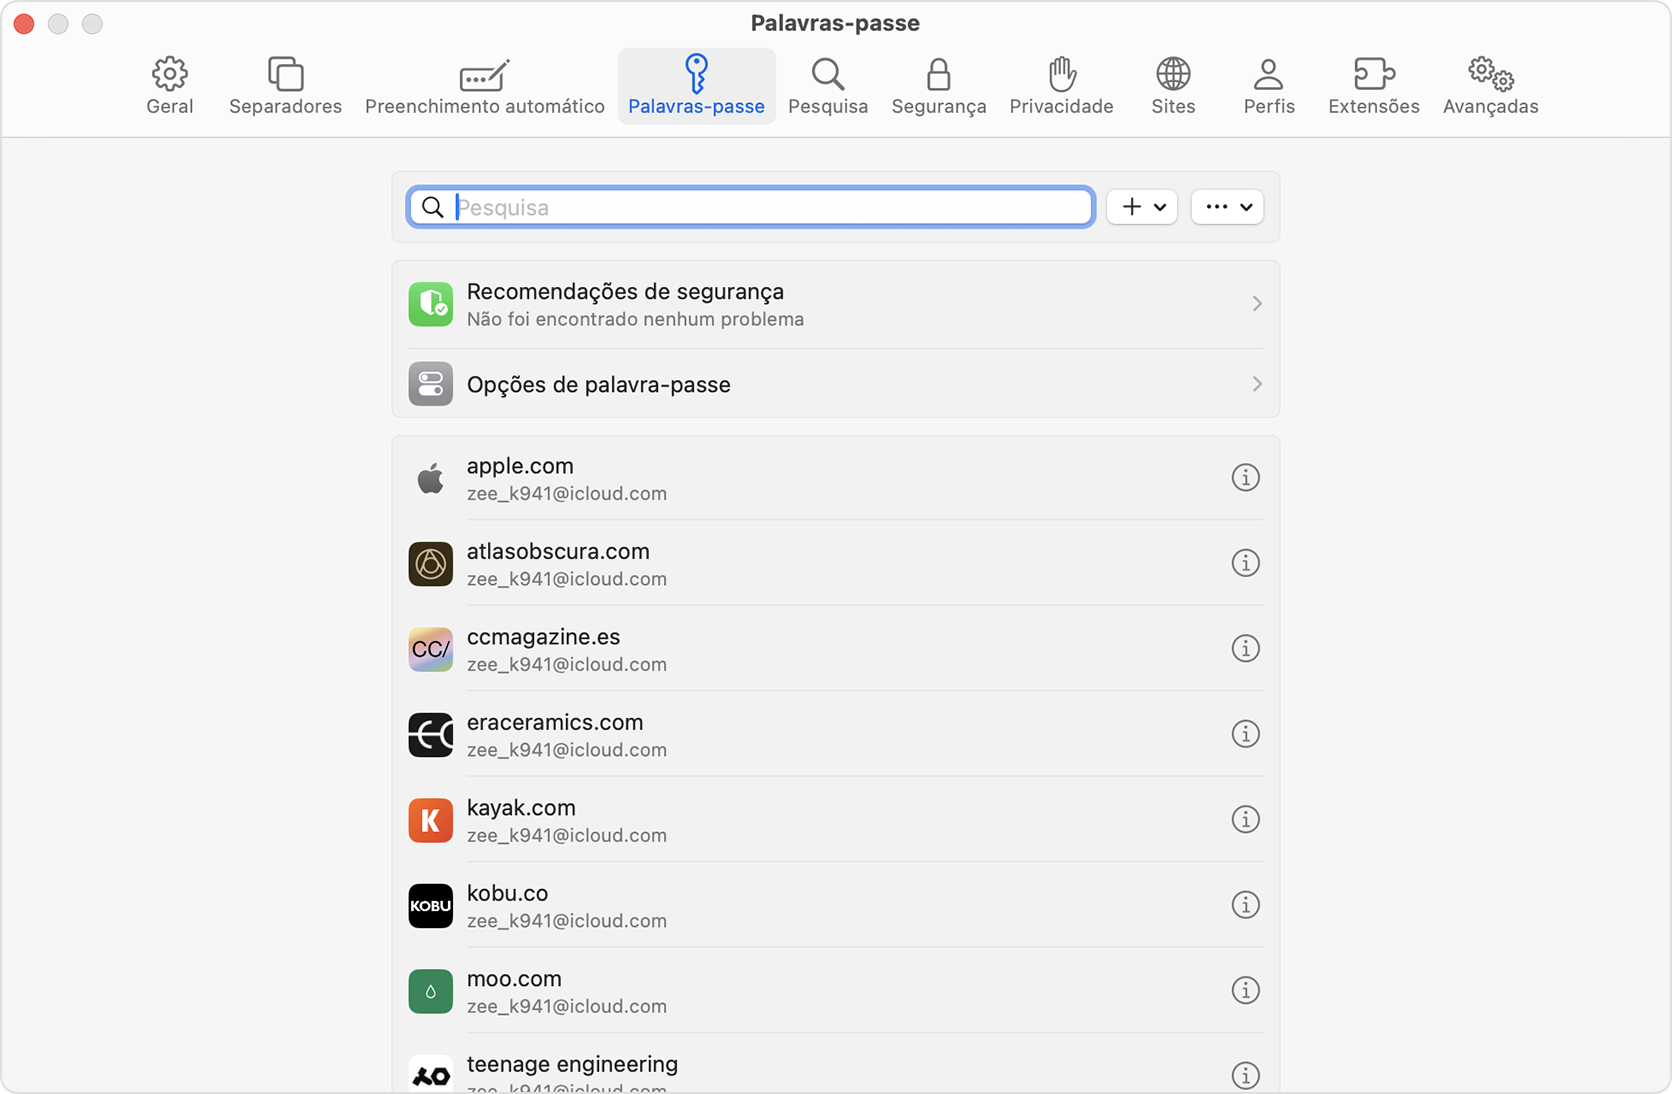Click the green moo.com icon
The height and width of the screenshot is (1094, 1672).
click(430, 991)
